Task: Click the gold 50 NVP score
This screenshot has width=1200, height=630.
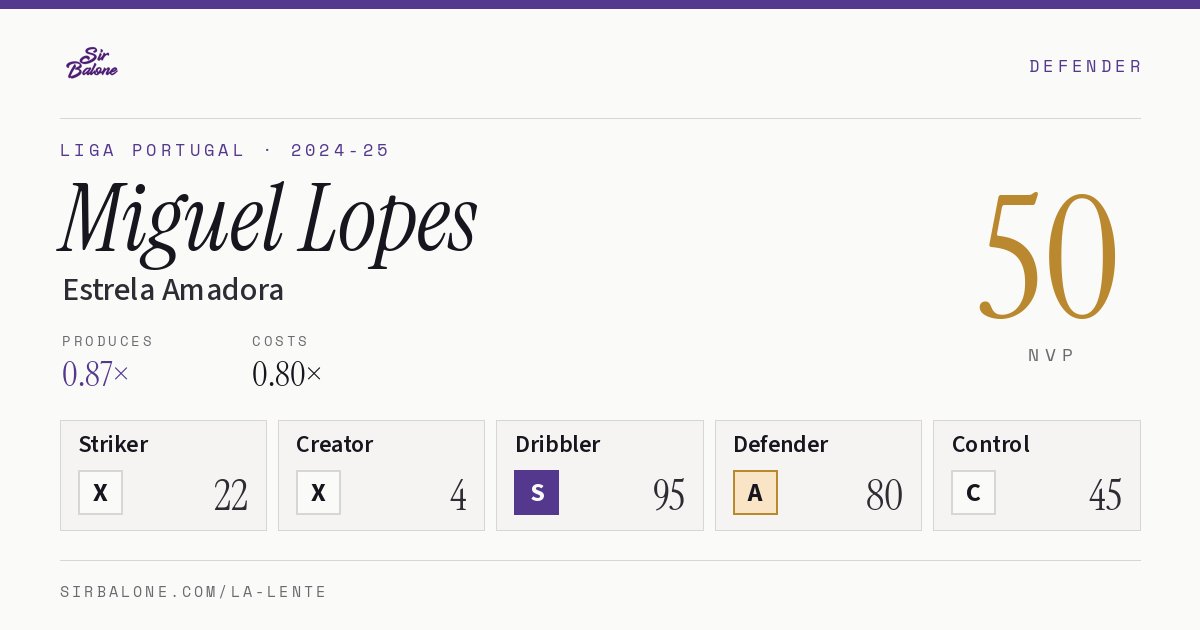Action: (x=1048, y=256)
